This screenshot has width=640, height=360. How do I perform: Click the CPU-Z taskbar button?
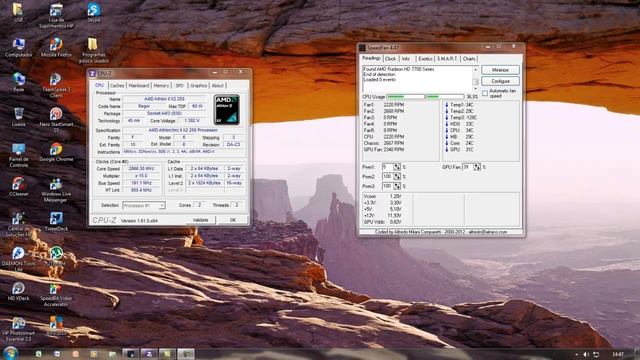(x=149, y=354)
